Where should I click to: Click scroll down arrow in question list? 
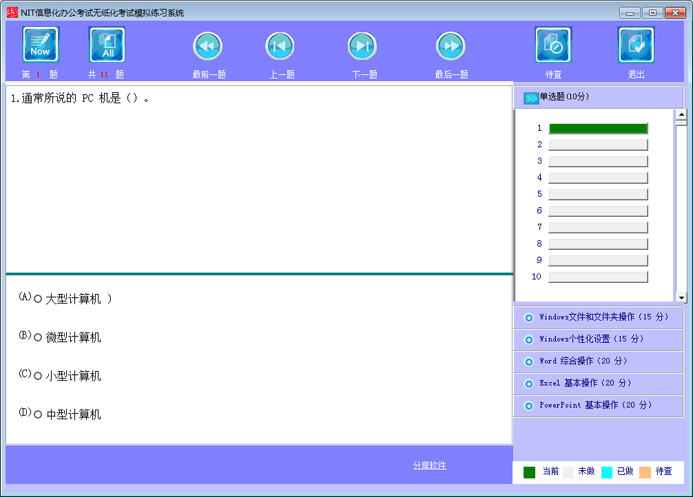coord(681,297)
